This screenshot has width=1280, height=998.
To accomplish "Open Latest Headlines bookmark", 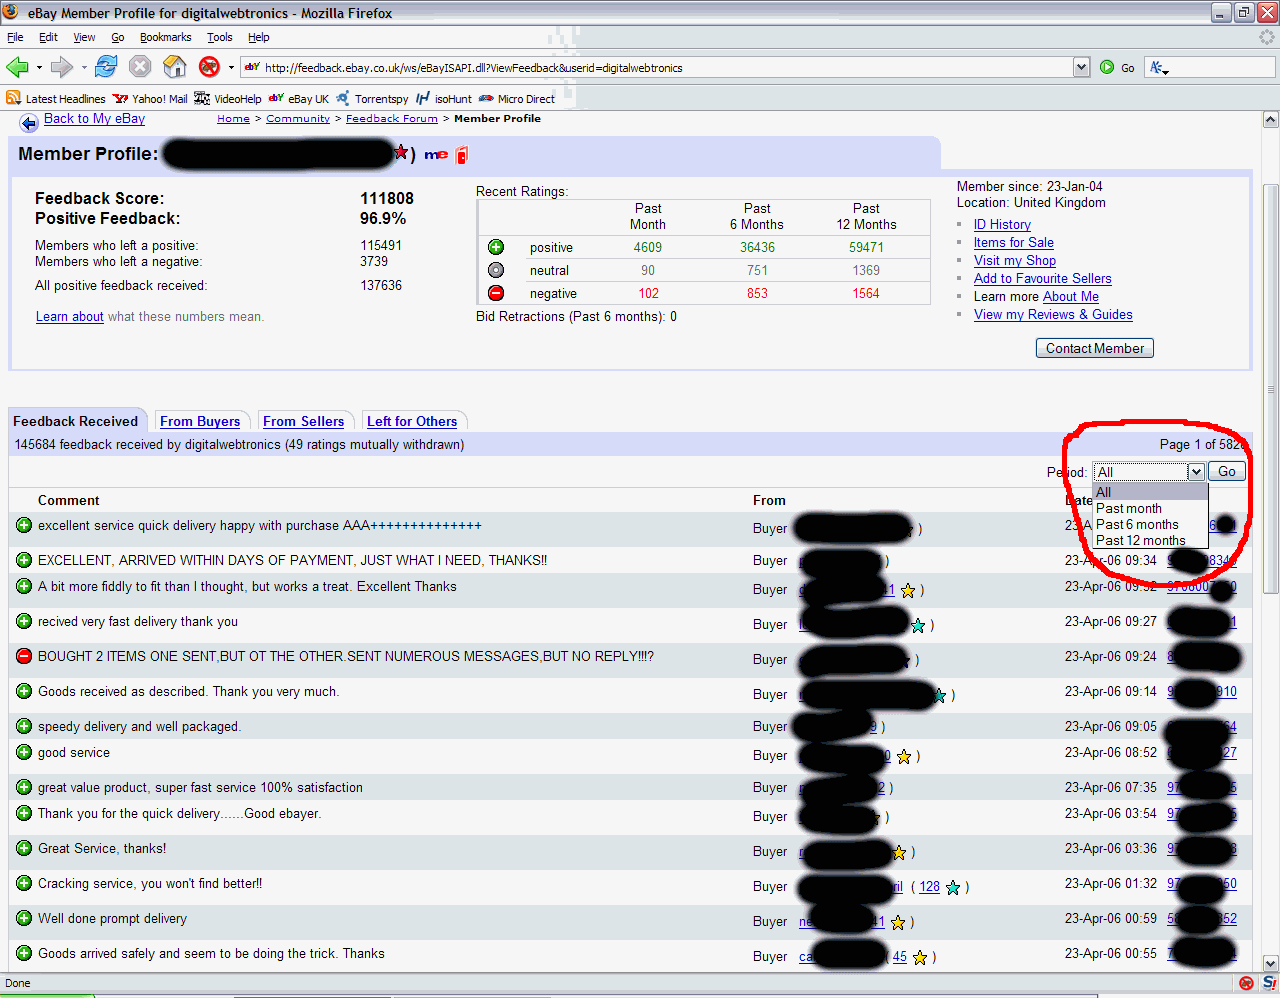I will point(56,99).
